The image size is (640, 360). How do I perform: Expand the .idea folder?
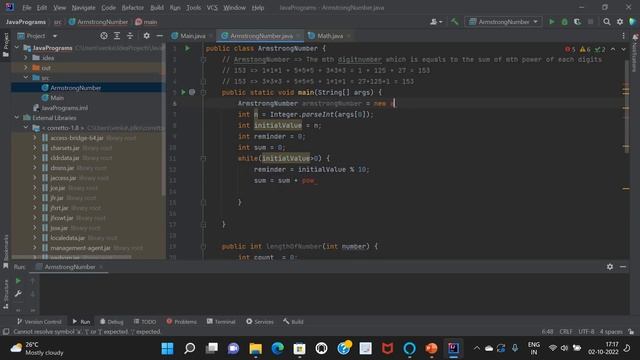coord(26,58)
